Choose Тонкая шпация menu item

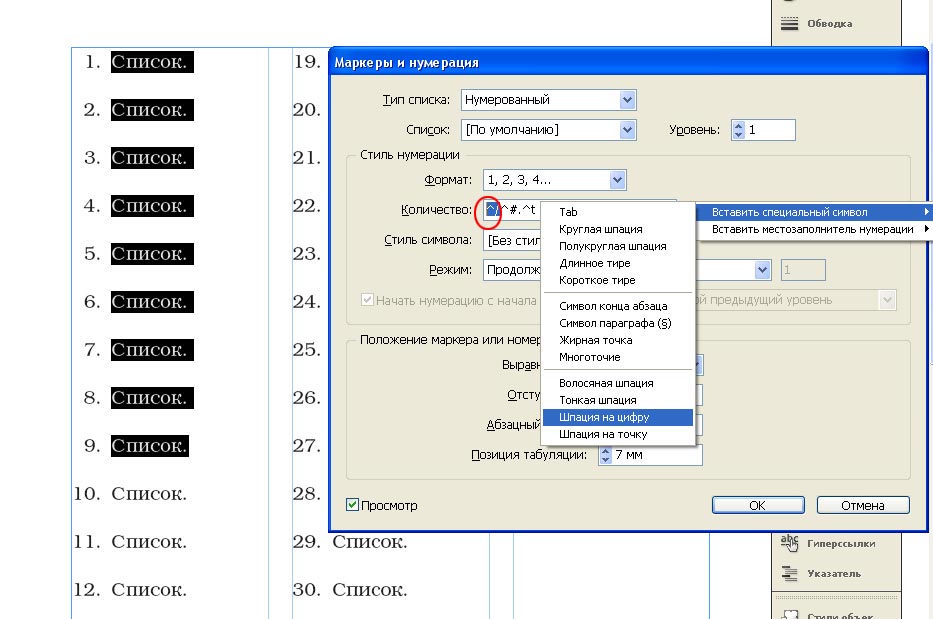618,401
